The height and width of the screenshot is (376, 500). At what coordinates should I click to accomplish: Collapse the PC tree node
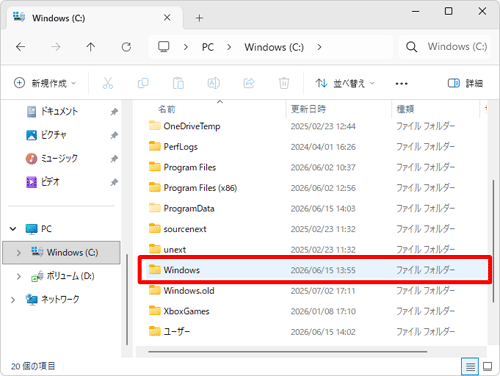[13, 229]
